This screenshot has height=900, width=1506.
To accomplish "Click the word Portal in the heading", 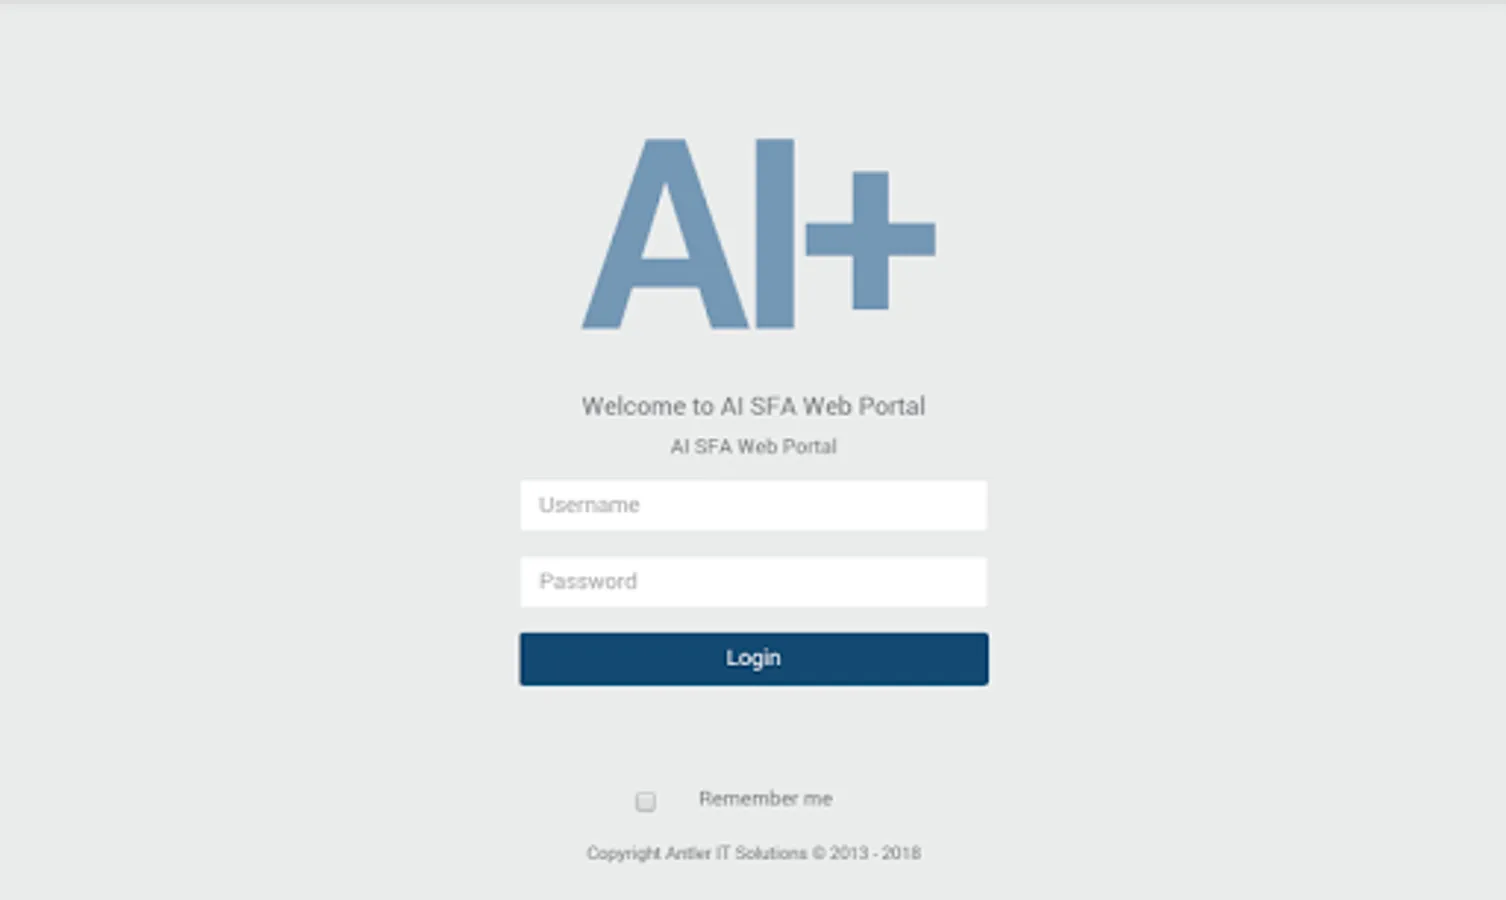I will point(892,406).
